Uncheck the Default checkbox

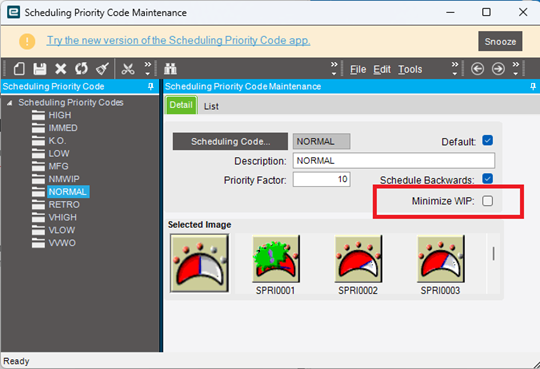(x=487, y=141)
